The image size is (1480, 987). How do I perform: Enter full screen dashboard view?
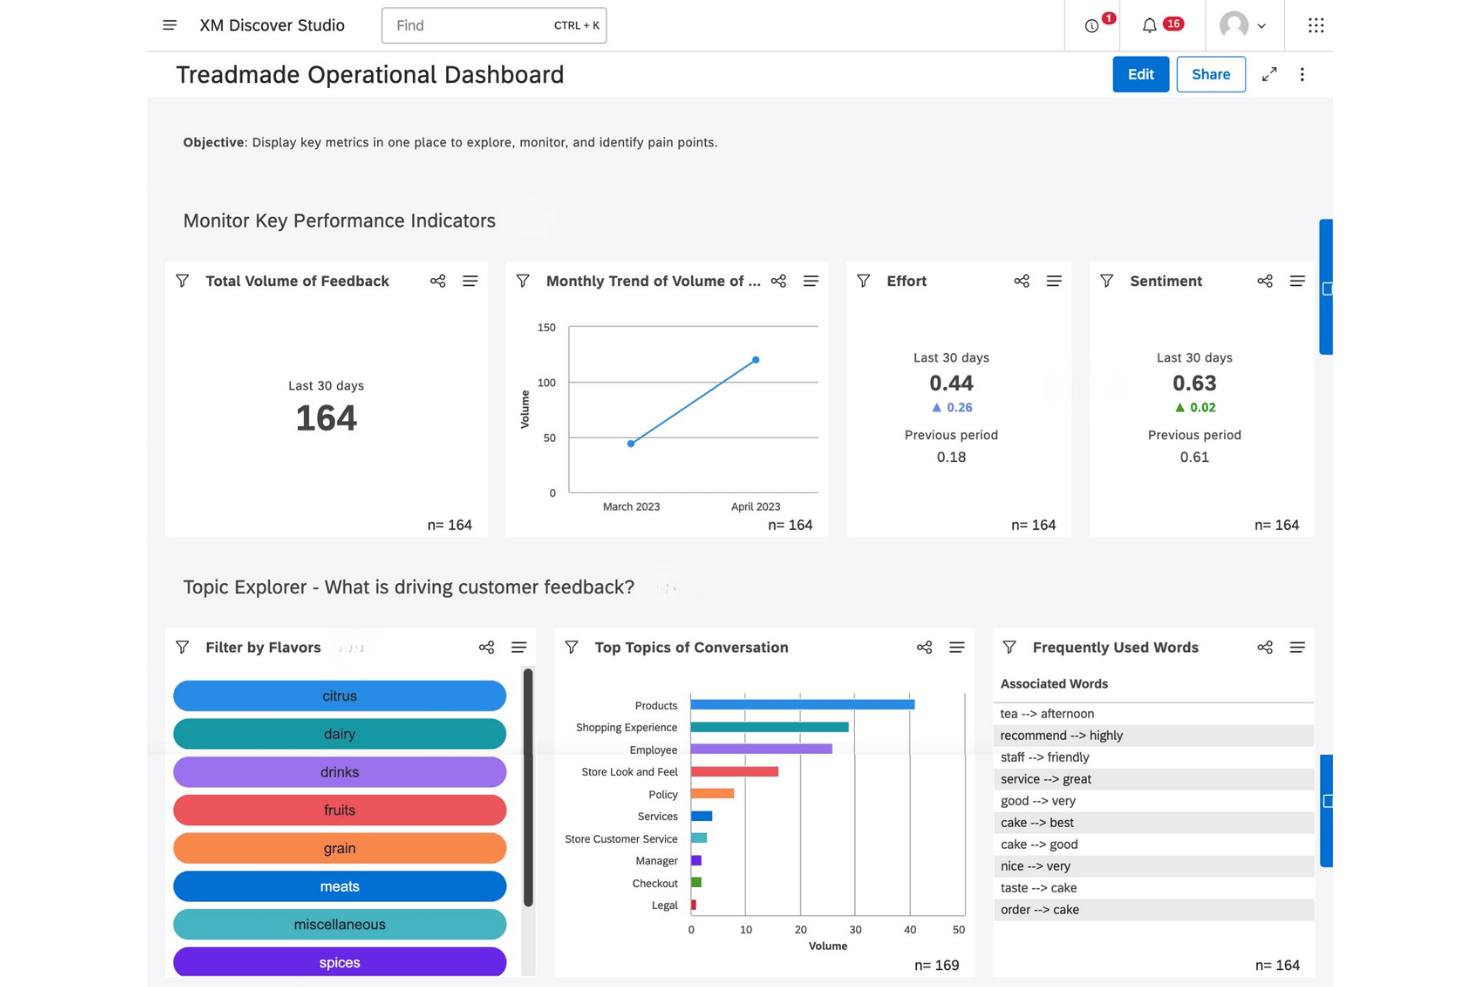[1269, 74]
